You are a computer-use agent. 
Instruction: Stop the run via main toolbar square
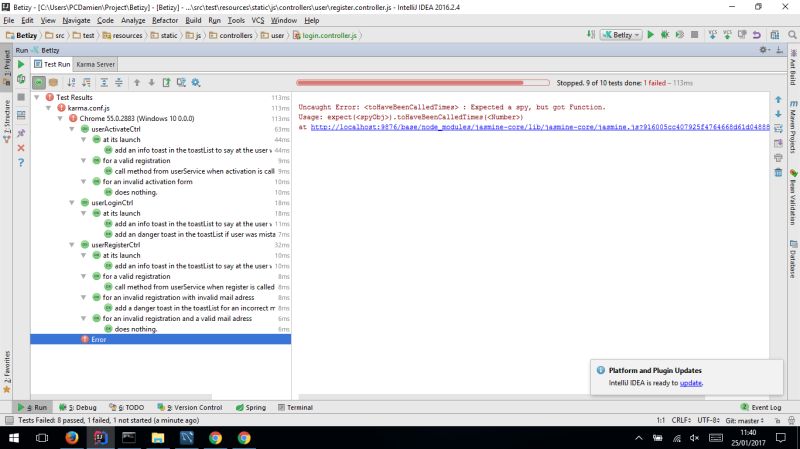click(x=694, y=35)
